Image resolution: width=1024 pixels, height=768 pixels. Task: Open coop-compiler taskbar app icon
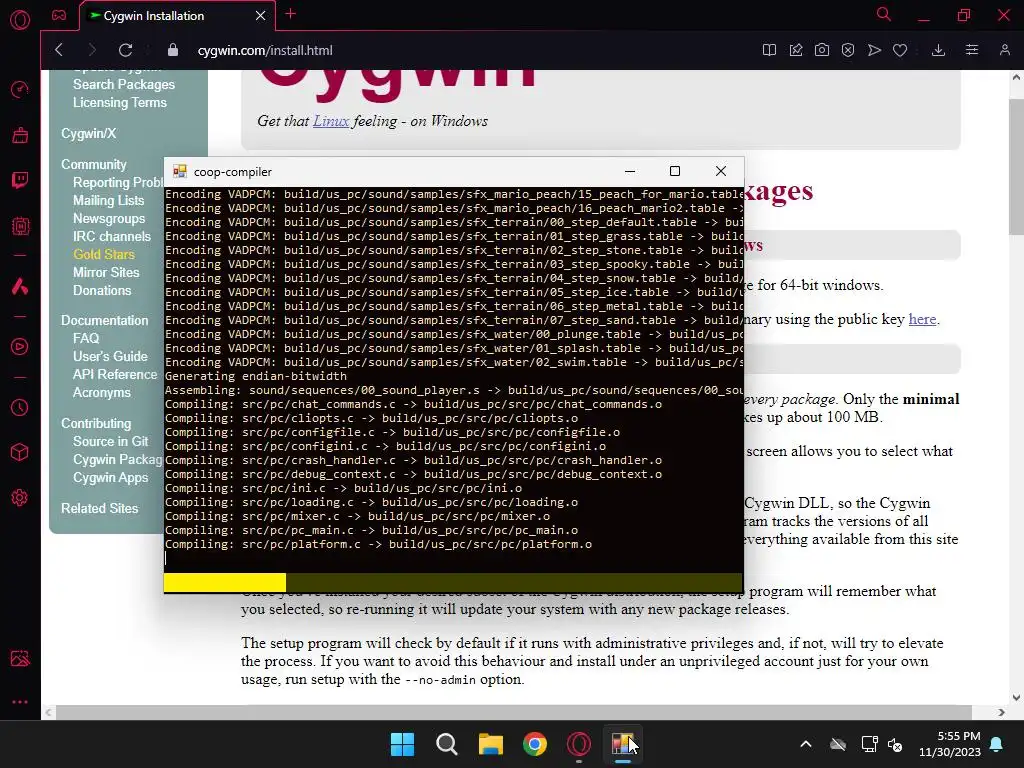click(623, 744)
